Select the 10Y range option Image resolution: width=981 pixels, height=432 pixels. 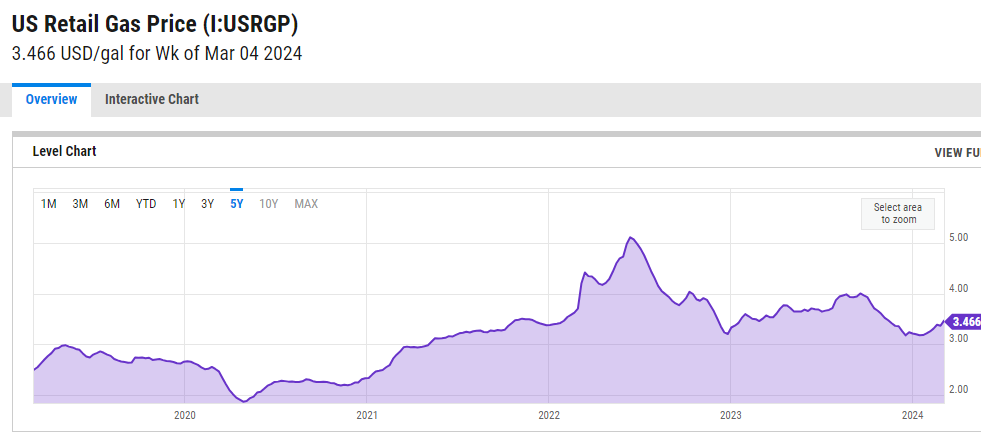tap(268, 203)
